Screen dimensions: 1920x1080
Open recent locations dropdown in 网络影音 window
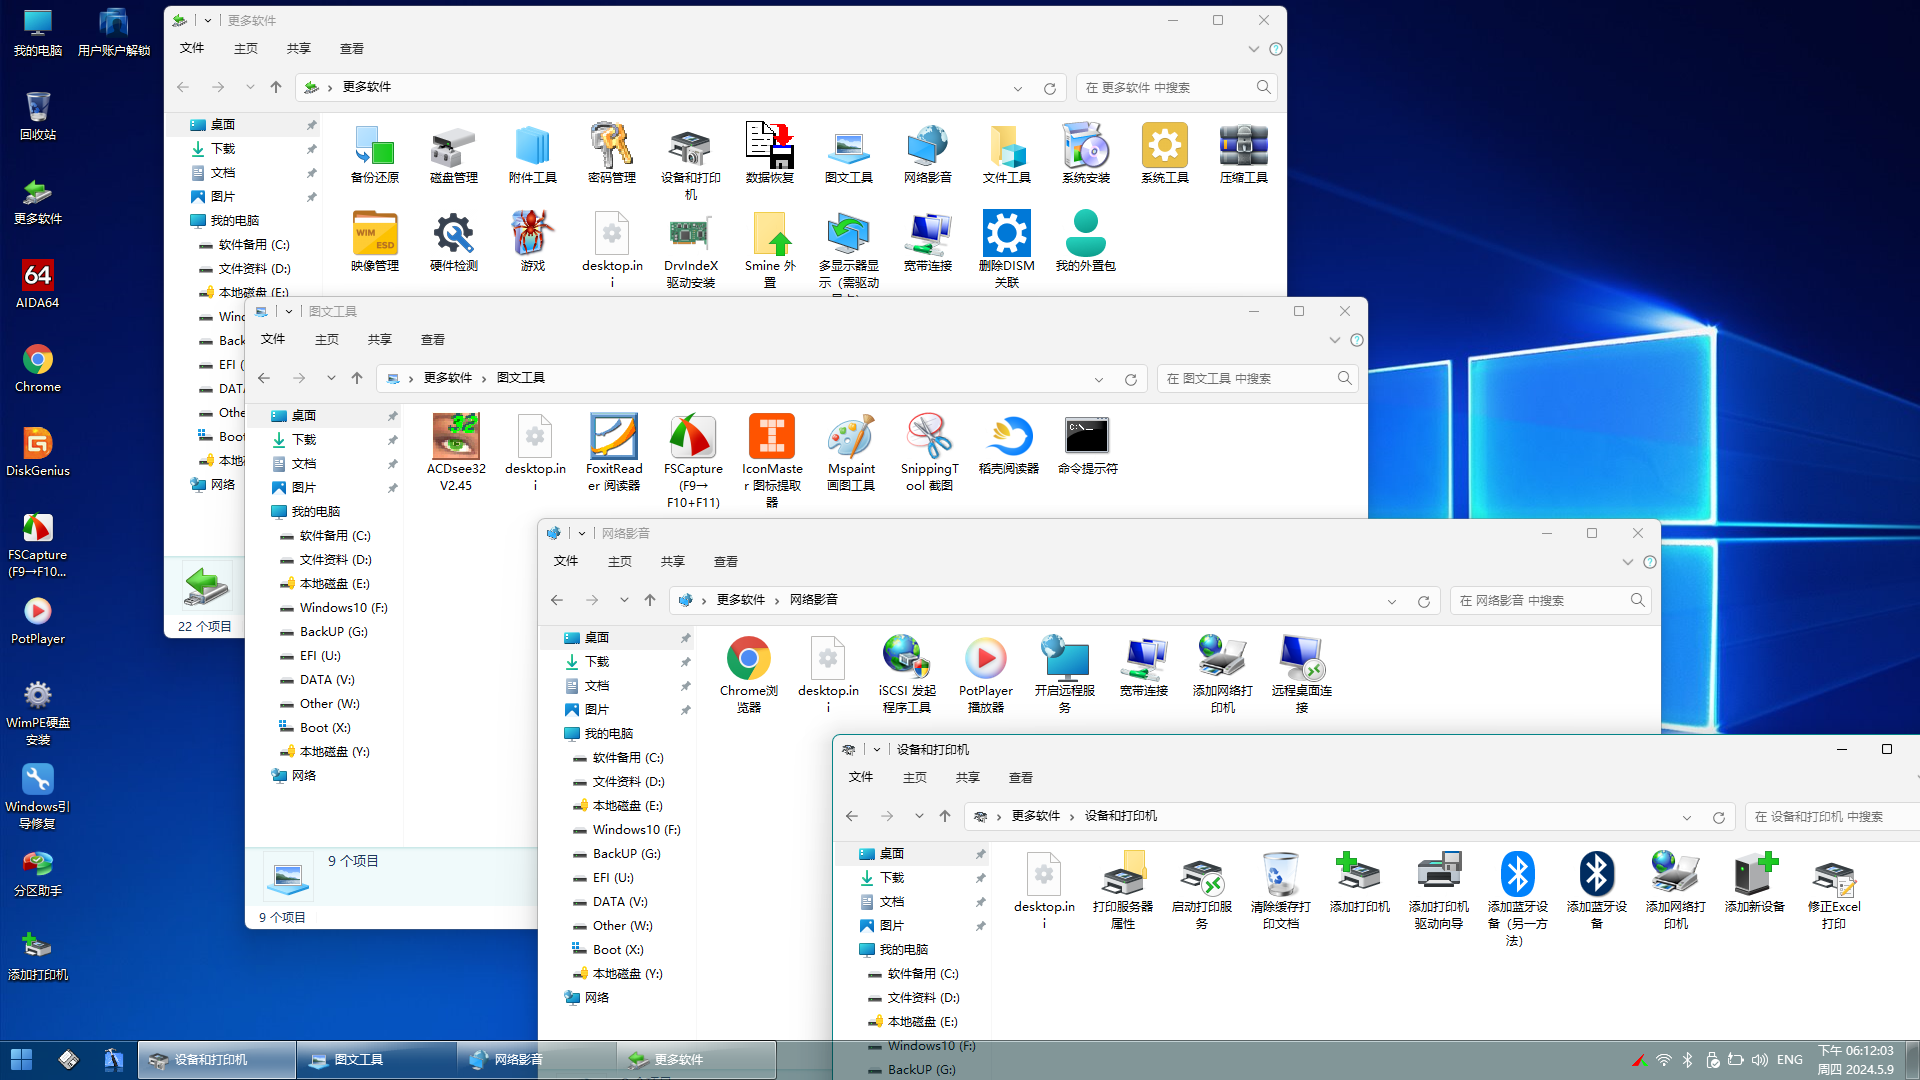624,600
